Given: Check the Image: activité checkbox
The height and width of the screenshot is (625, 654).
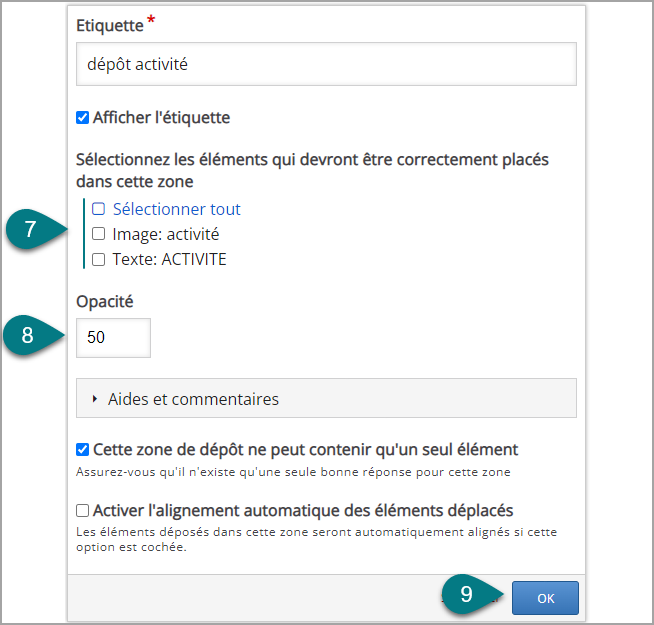Looking at the screenshot, I should point(98,234).
